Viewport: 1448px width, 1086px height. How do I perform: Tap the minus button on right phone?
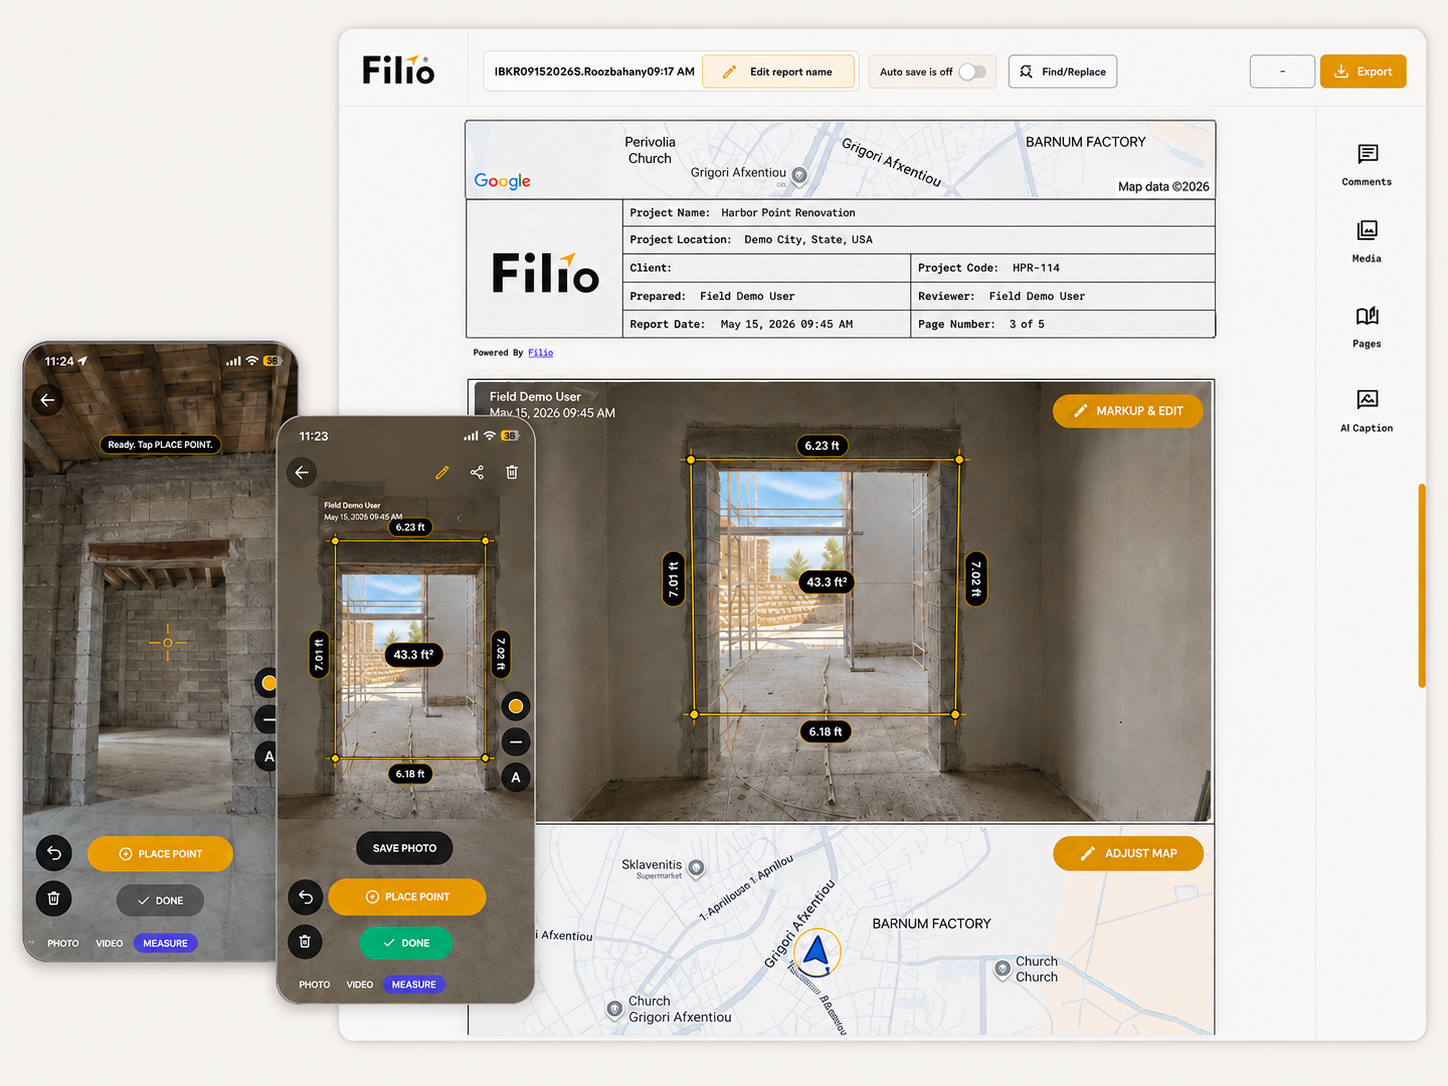pyautogui.click(x=516, y=742)
